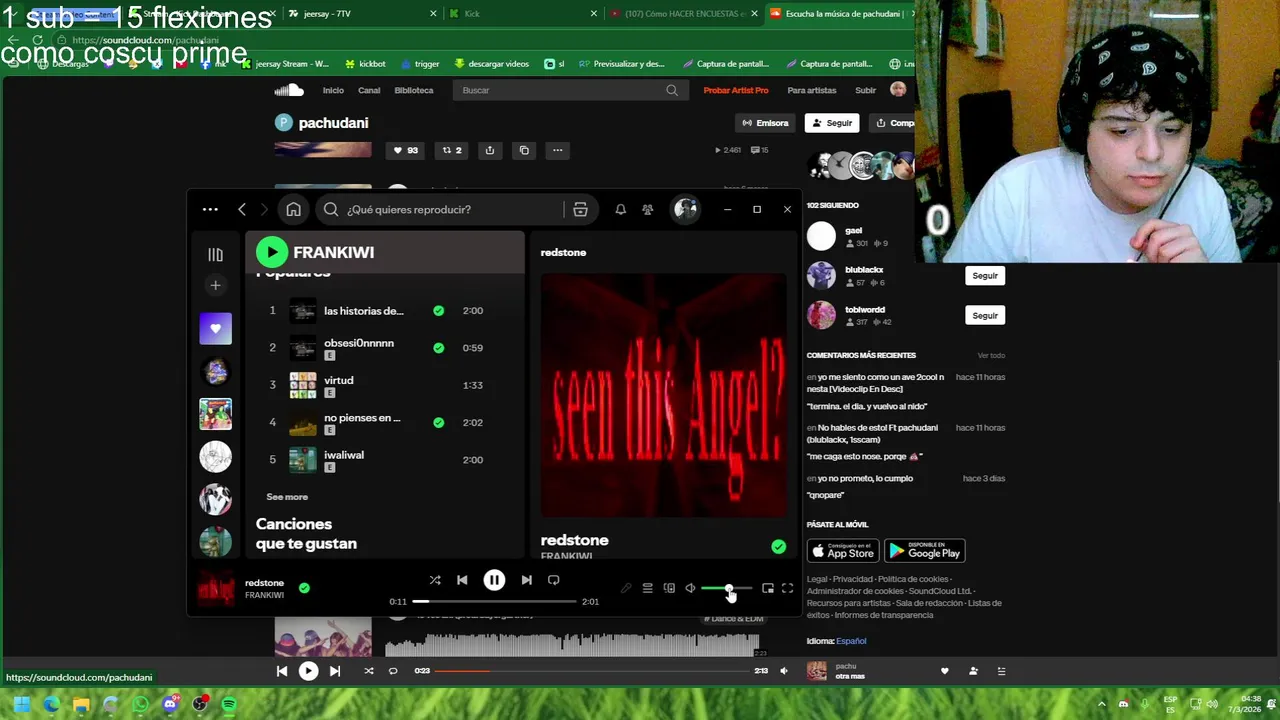Toggle saved check beside redstone in now-playing panel
1280x720 pixels.
(778, 547)
